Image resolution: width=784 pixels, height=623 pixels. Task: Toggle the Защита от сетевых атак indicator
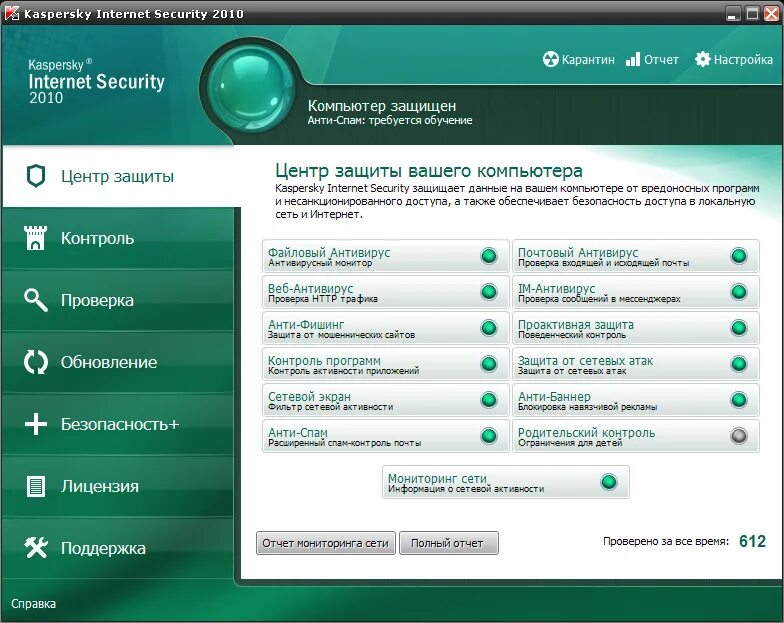click(x=738, y=364)
